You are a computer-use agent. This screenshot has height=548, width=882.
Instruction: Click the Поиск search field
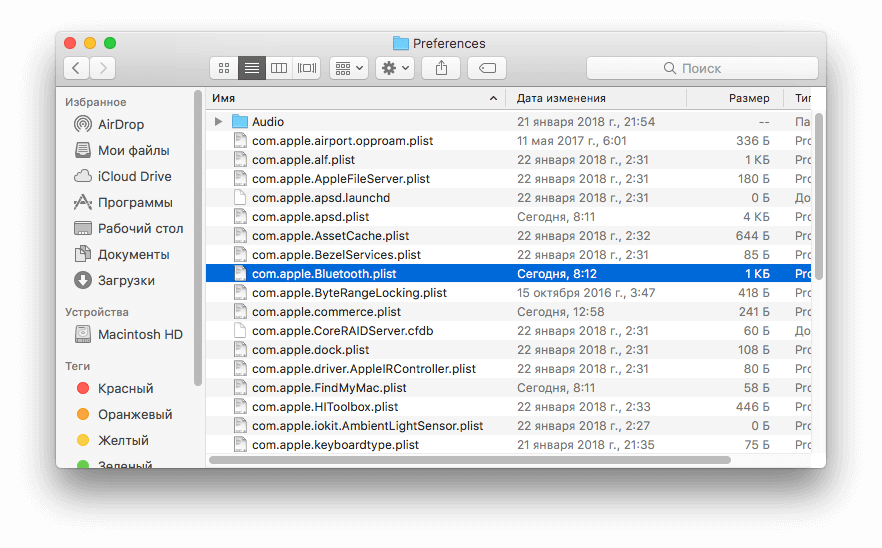[x=701, y=68]
